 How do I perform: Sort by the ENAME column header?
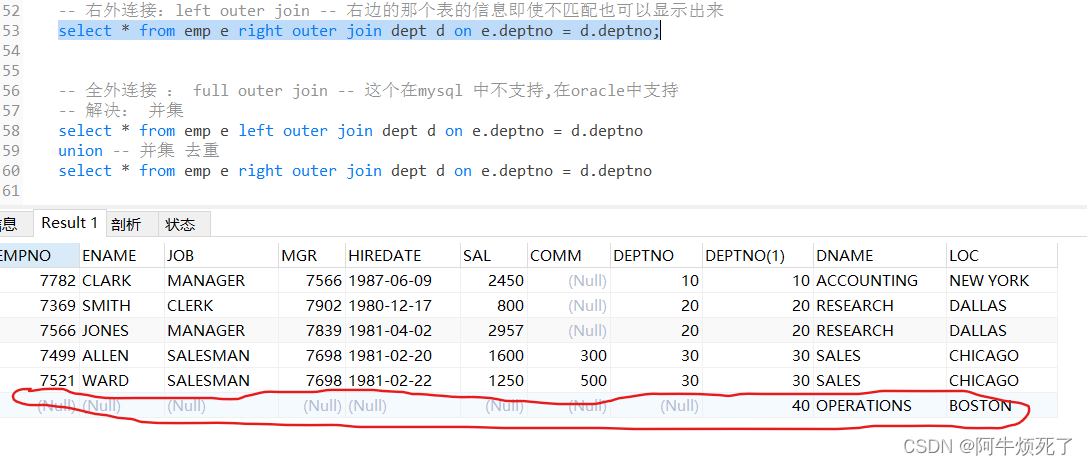(121, 255)
